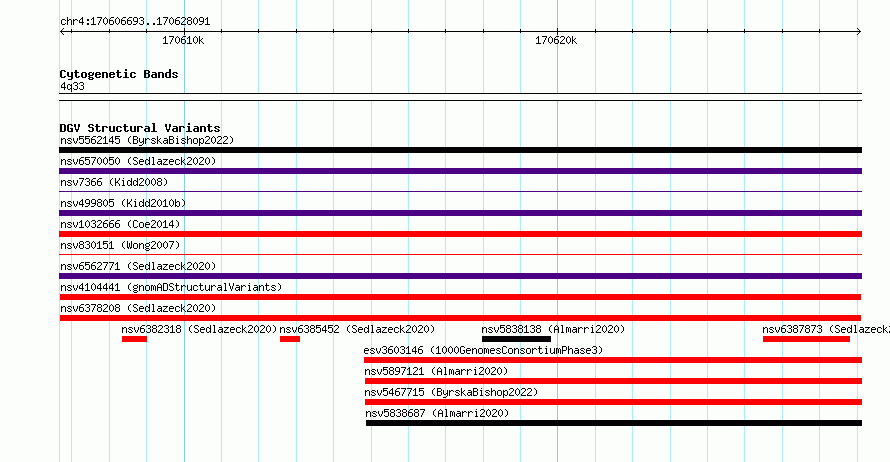Screen dimensions: 890x462
Task: Select the red nsv1032666 variant bar
Action: [x=460, y=234]
